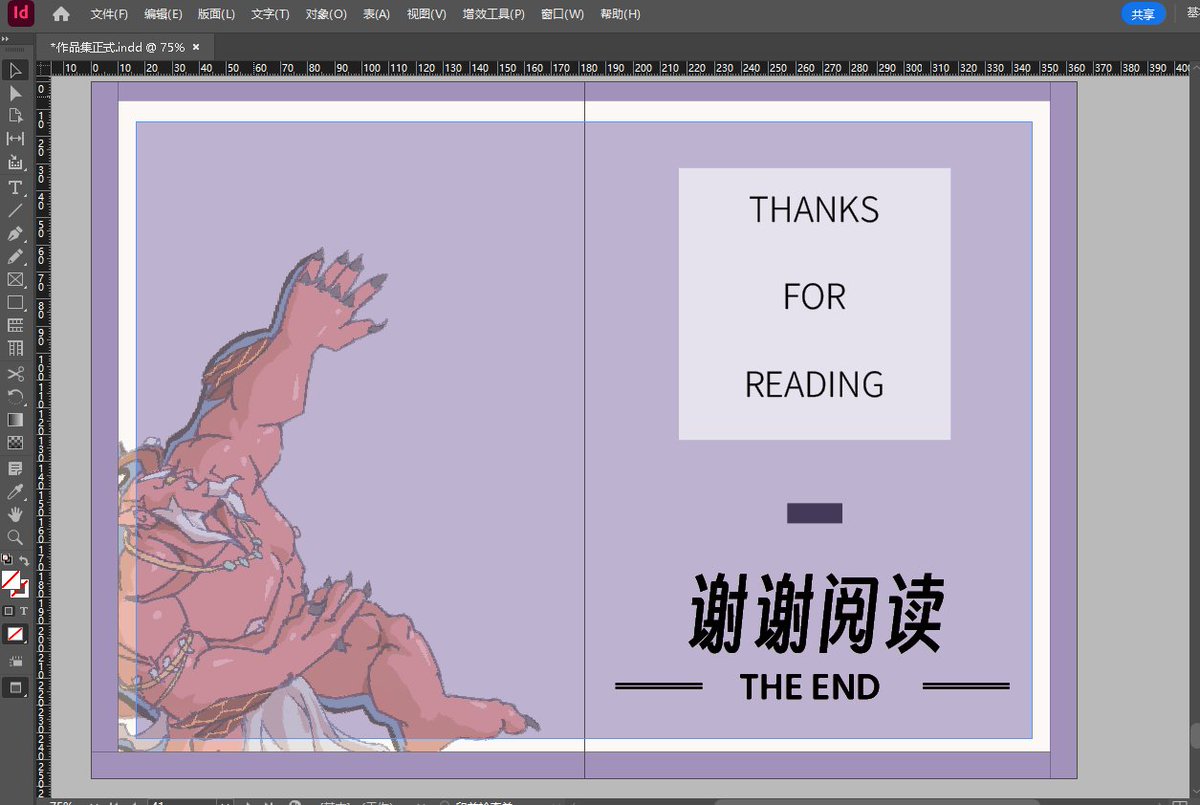Open the 视图(V) menu
The width and height of the screenshot is (1200, 805).
pos(426,14)
